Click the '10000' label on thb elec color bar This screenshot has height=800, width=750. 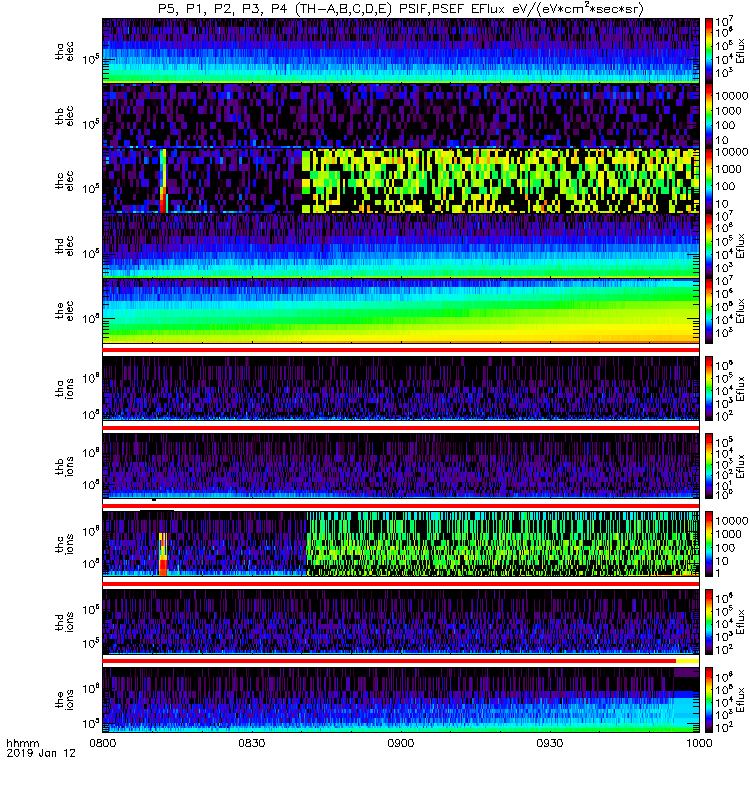click(x=731, y=96)
